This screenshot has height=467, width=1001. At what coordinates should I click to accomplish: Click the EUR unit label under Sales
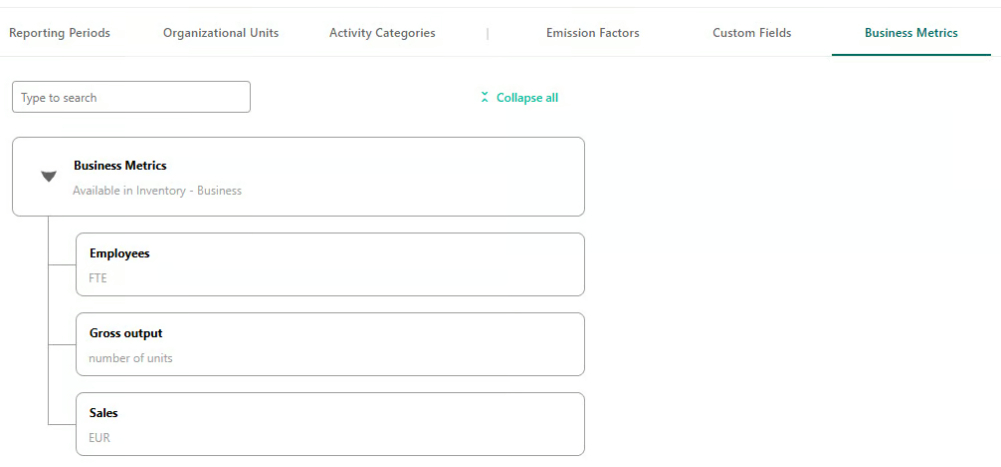pos(100,438)
